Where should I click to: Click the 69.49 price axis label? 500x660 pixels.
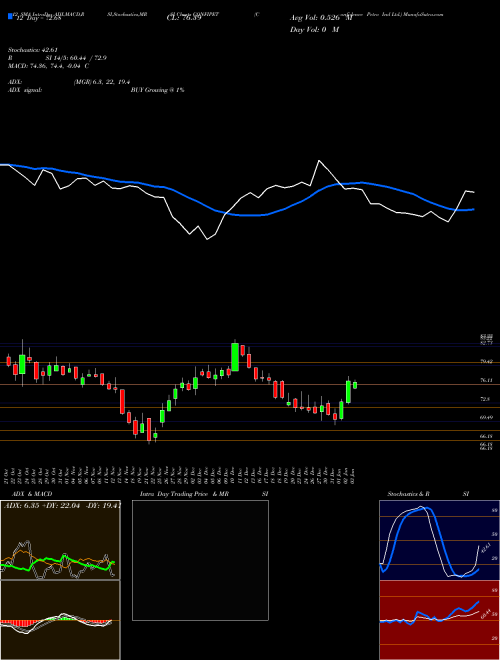486,417
